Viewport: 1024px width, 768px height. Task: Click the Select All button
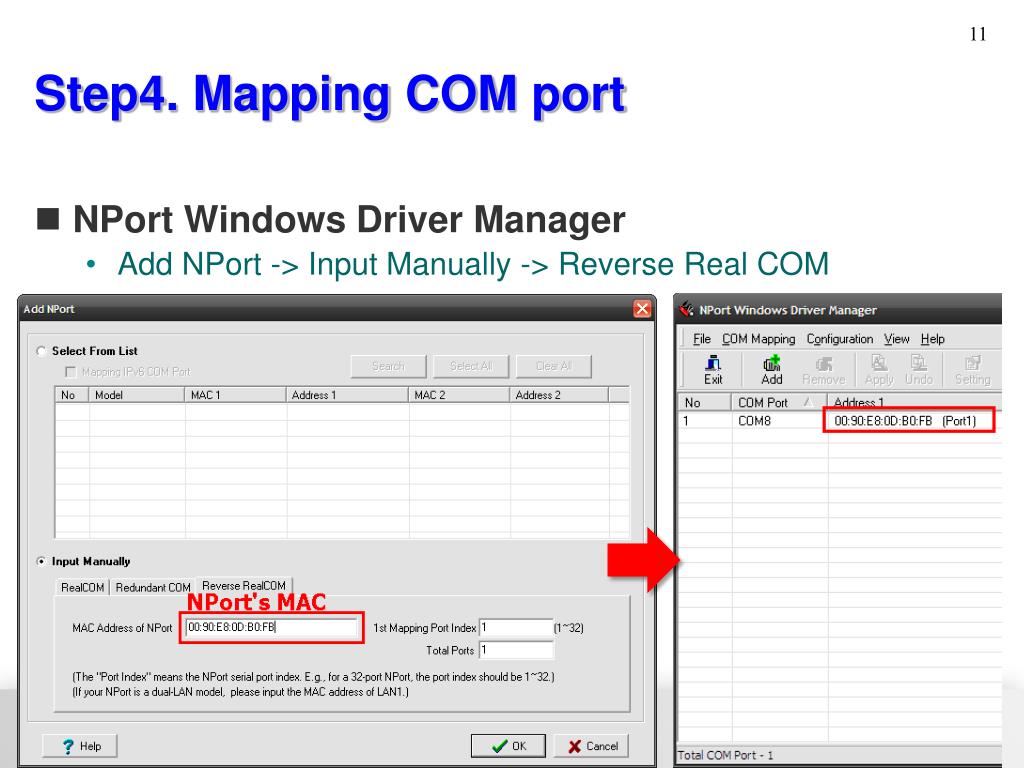coord(470,366)
